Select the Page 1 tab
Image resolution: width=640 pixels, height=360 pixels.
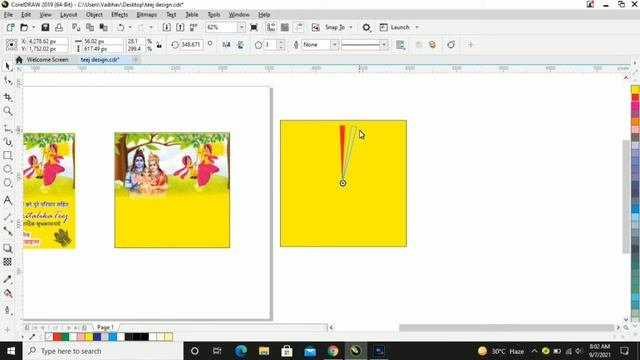pos(105,327)
